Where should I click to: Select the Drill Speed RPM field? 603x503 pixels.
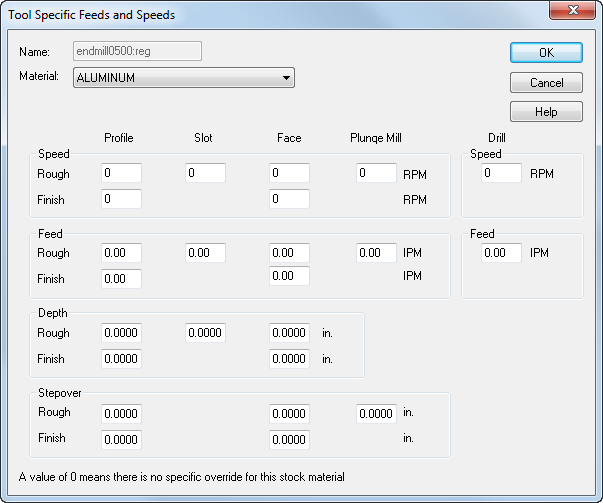point(502,174)
